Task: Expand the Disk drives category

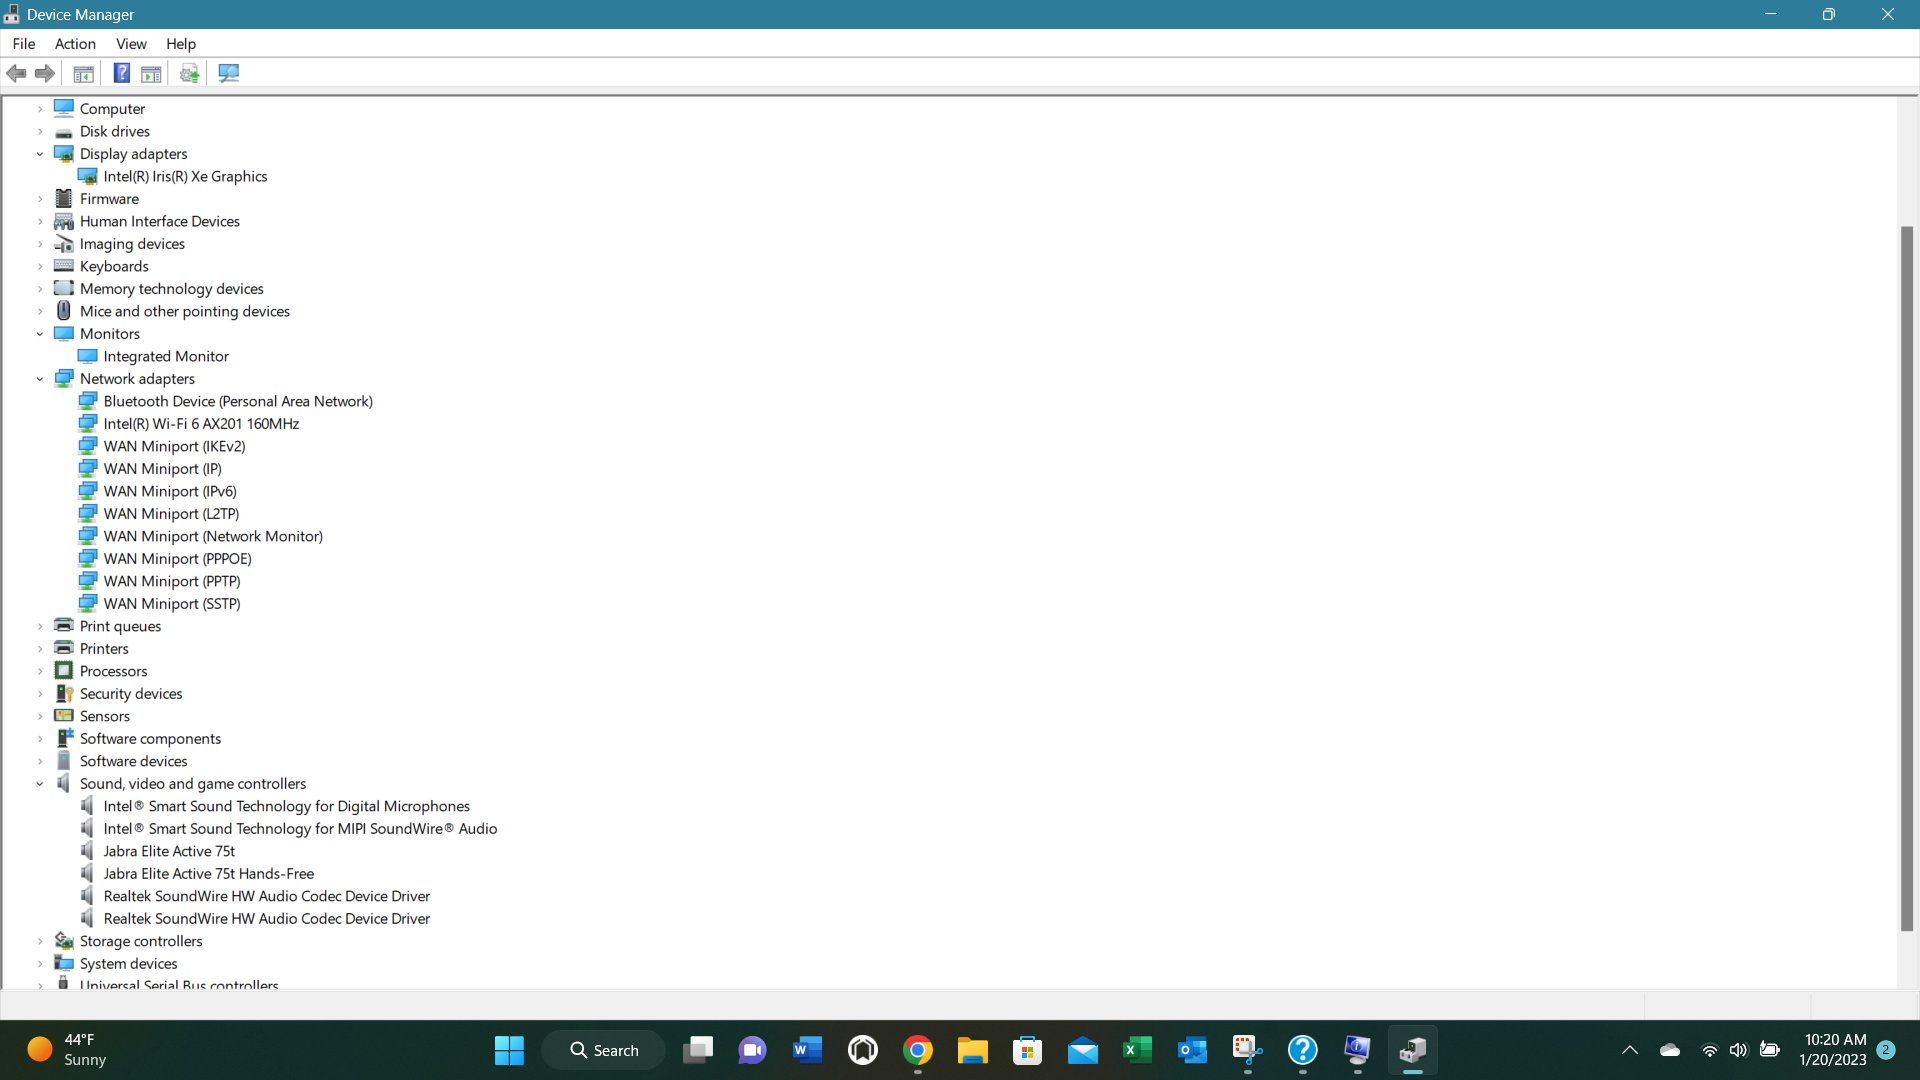Action: (40, 132)
